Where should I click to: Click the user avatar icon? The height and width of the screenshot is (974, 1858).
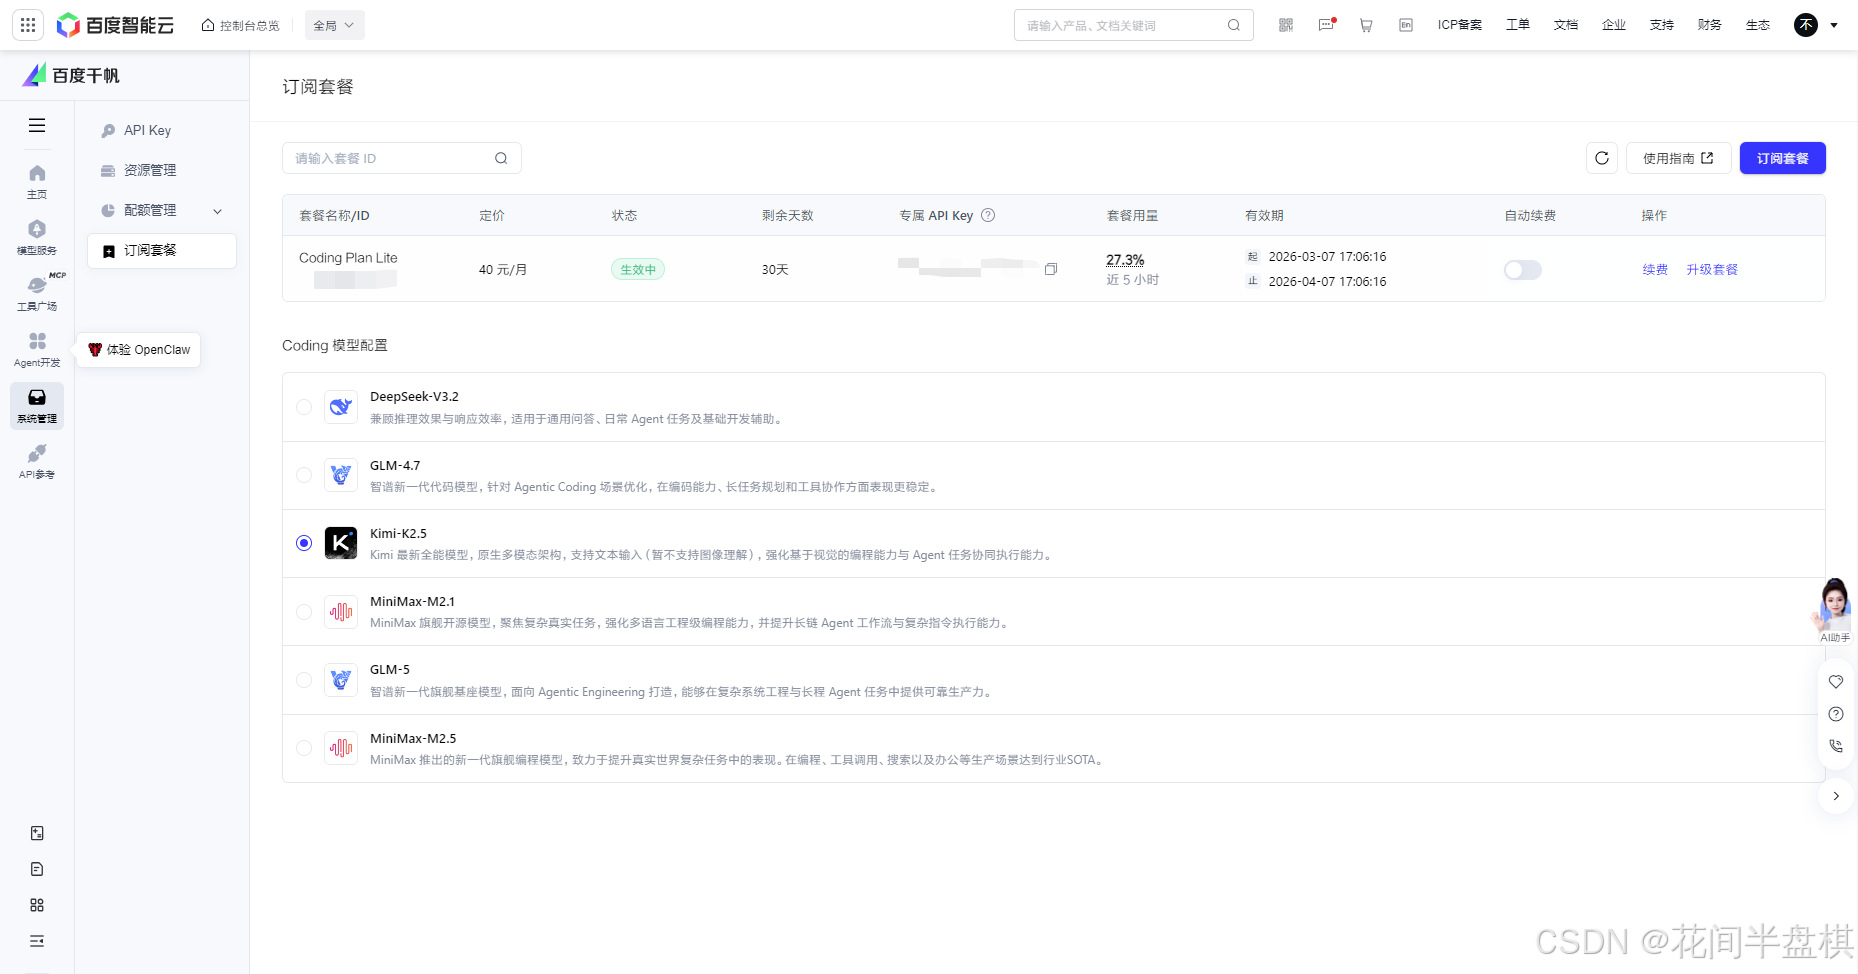coord(1806,25)
